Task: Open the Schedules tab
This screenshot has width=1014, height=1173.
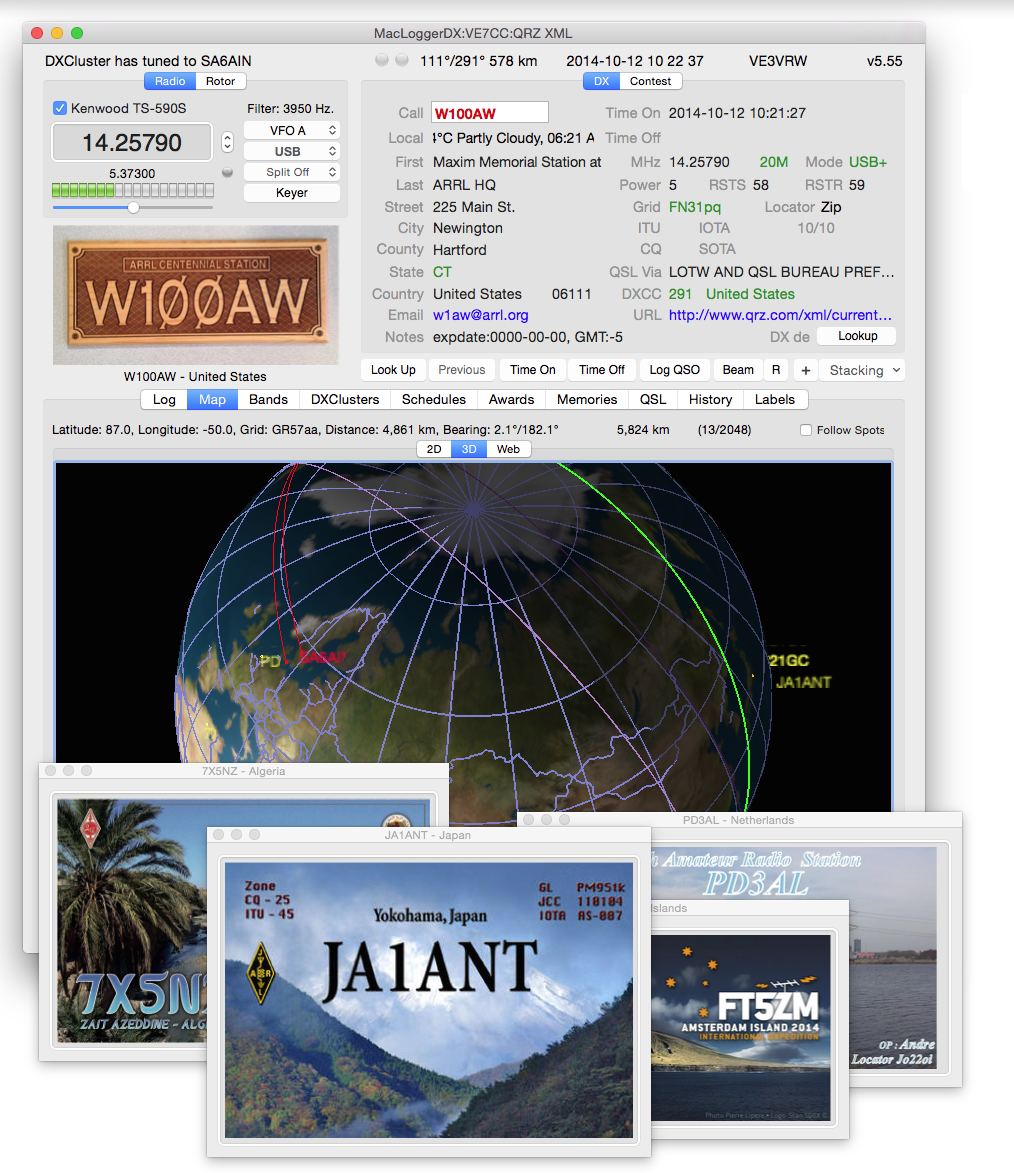Action: click(434, 399)
